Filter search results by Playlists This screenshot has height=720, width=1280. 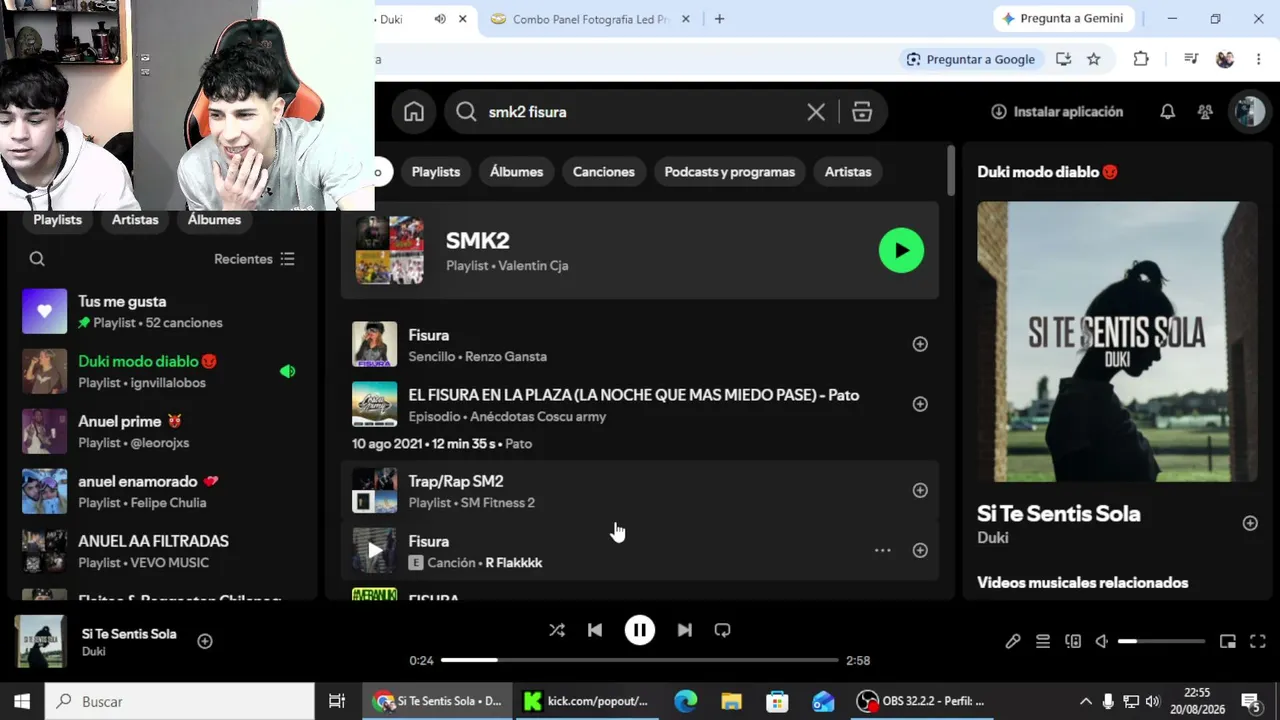(x=436, y=172)
